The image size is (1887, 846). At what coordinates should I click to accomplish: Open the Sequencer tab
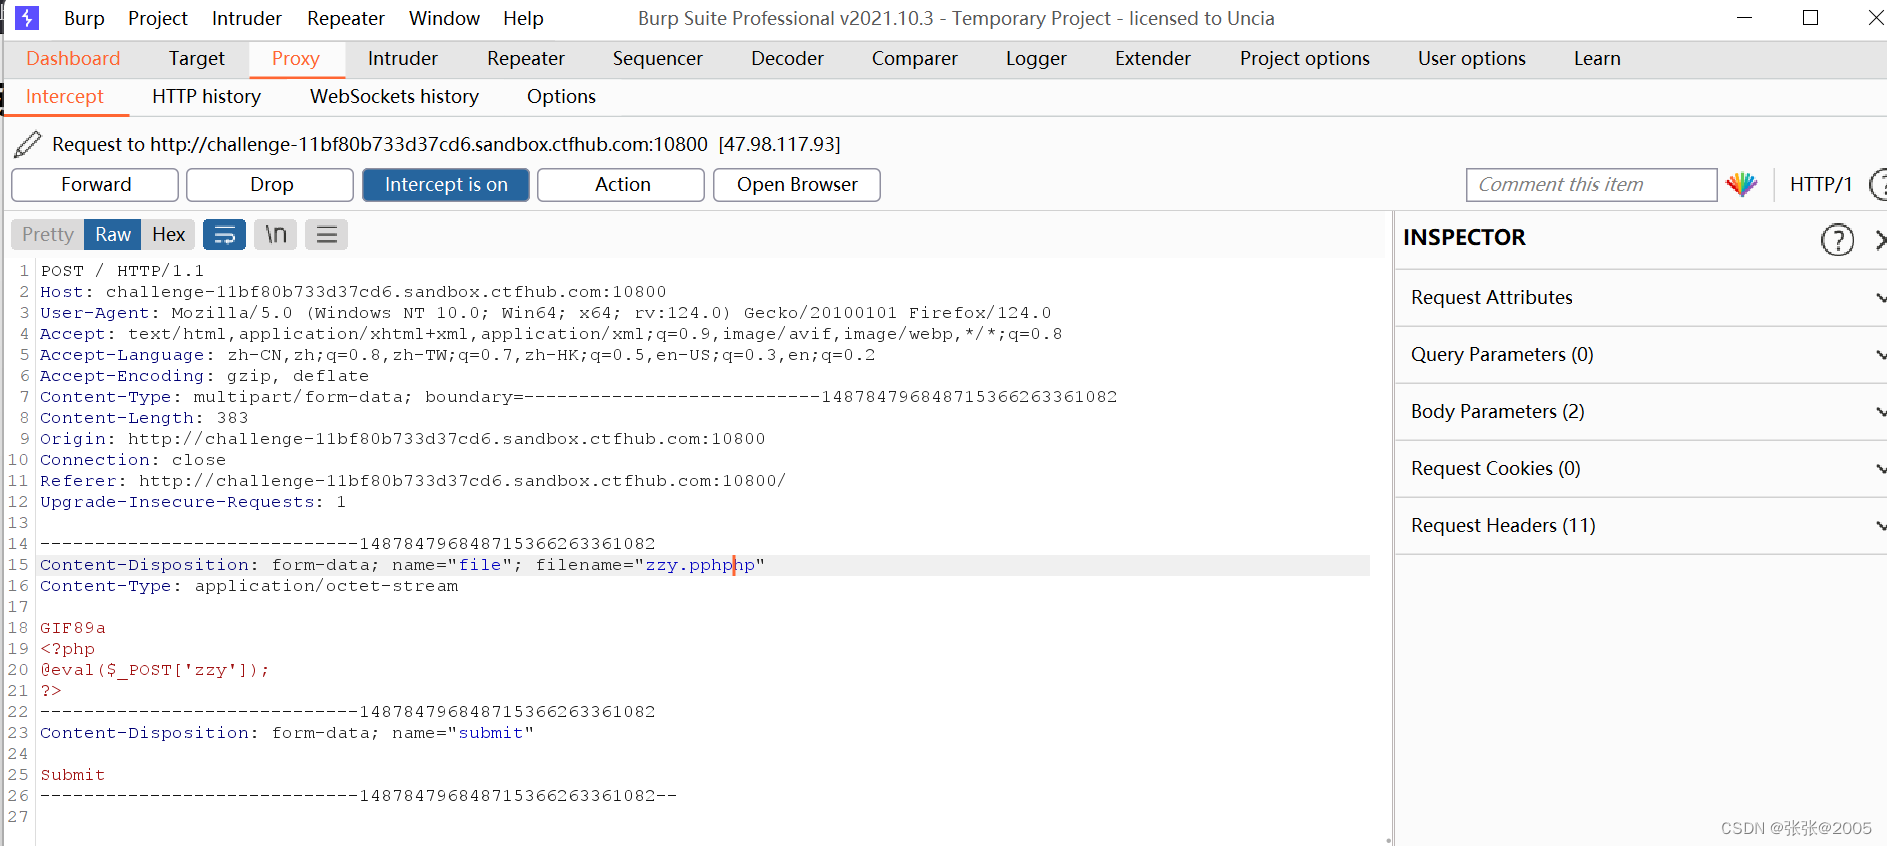(x=658, y=59)
